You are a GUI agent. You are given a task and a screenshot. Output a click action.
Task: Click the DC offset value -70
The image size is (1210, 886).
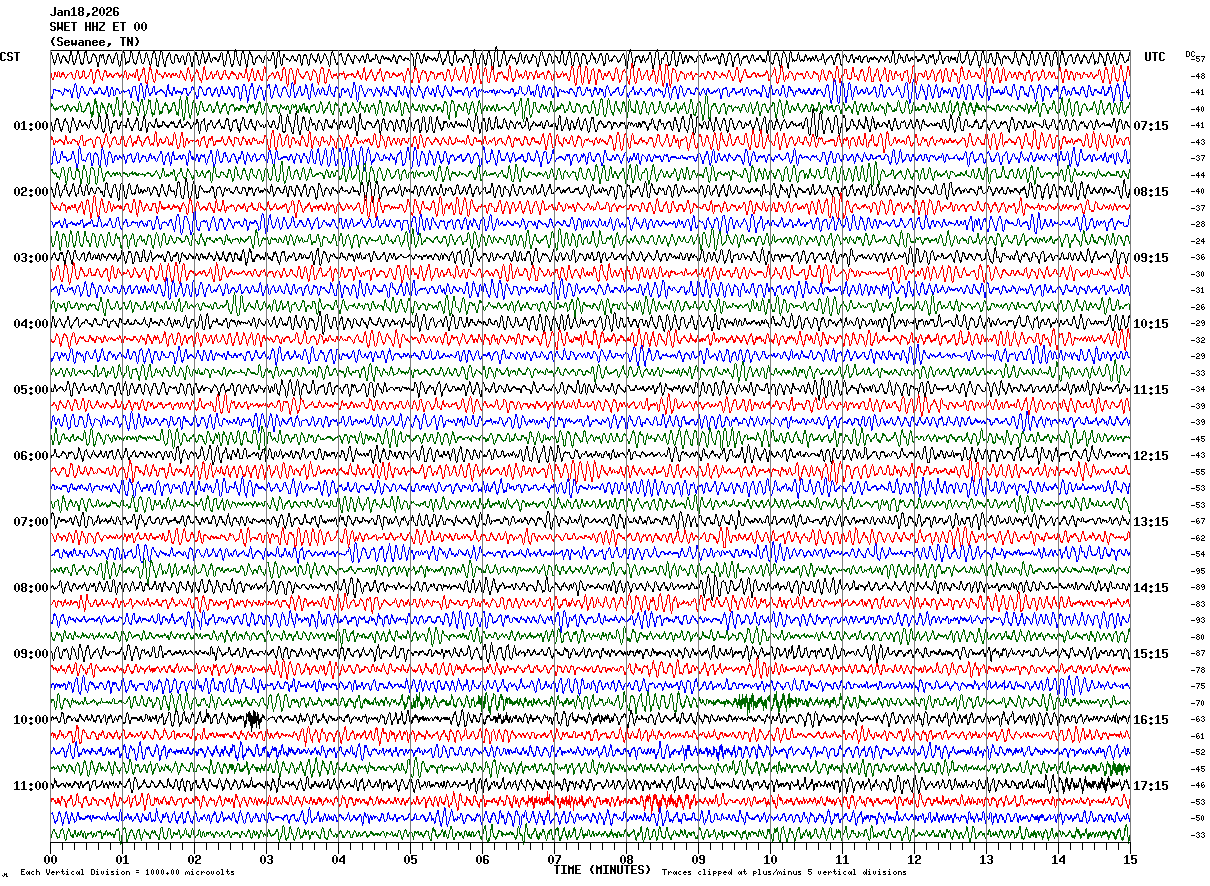tap(1198, 703)
